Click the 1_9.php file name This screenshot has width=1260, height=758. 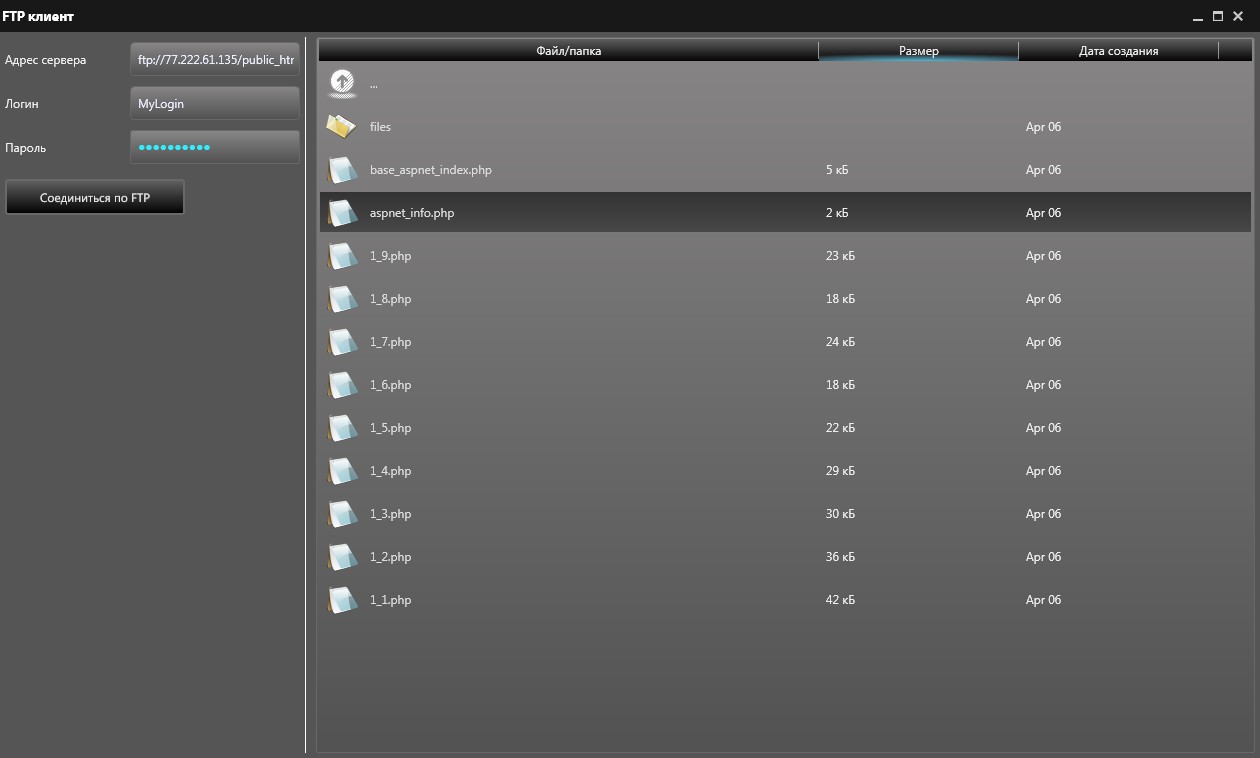click(390, 256)
